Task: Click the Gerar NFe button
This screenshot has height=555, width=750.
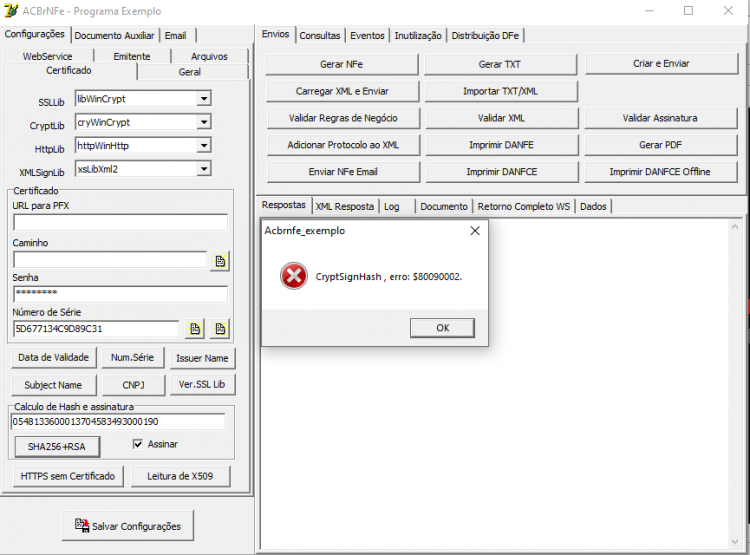Action: pyautogui.click(x=342, y=64)
